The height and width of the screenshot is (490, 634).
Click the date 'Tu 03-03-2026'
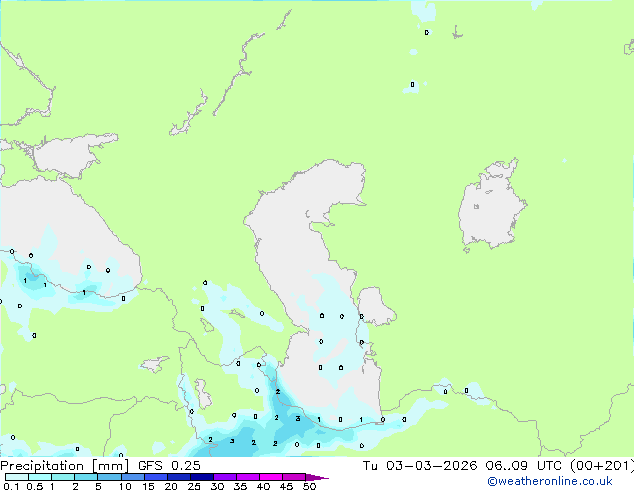click(420, 466)
